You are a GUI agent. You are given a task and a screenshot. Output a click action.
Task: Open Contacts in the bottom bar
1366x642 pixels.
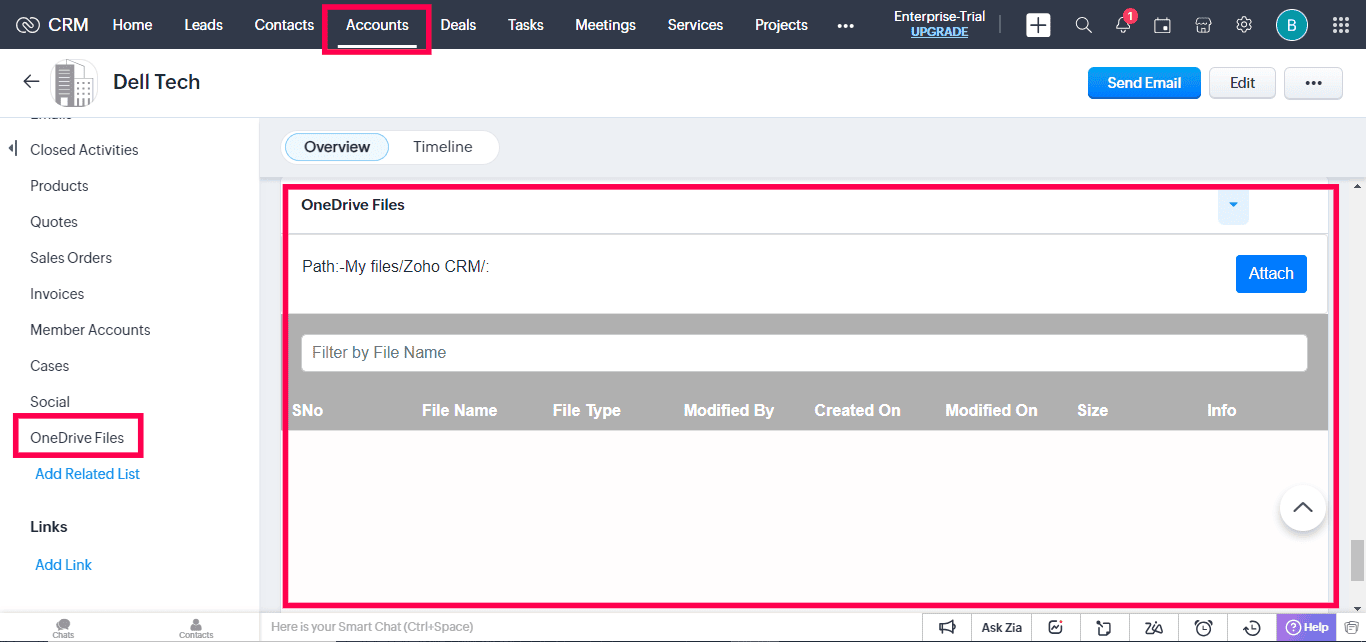(196, 628)
